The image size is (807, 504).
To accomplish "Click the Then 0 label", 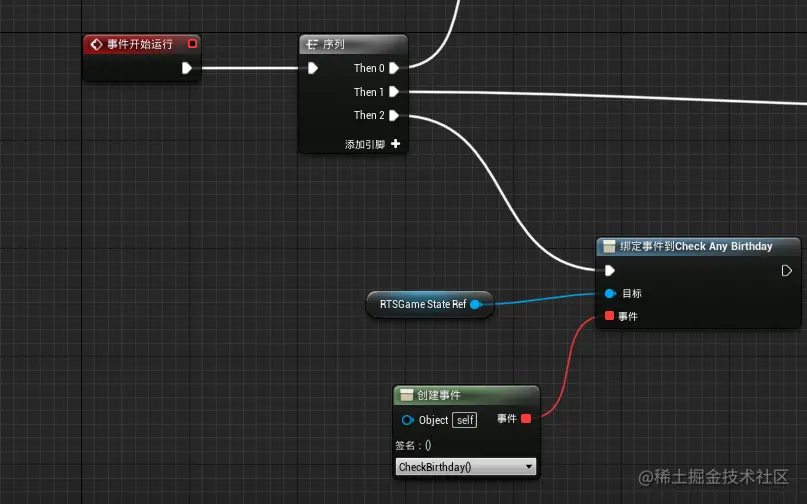I will click(369, 68).
